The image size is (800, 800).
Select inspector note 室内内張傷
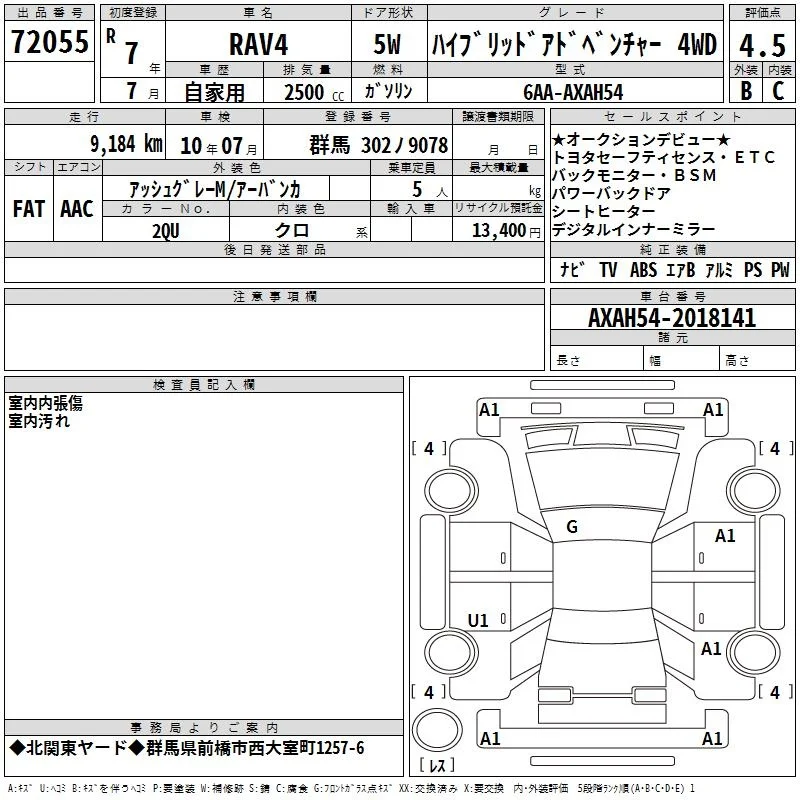click(45, 403)
